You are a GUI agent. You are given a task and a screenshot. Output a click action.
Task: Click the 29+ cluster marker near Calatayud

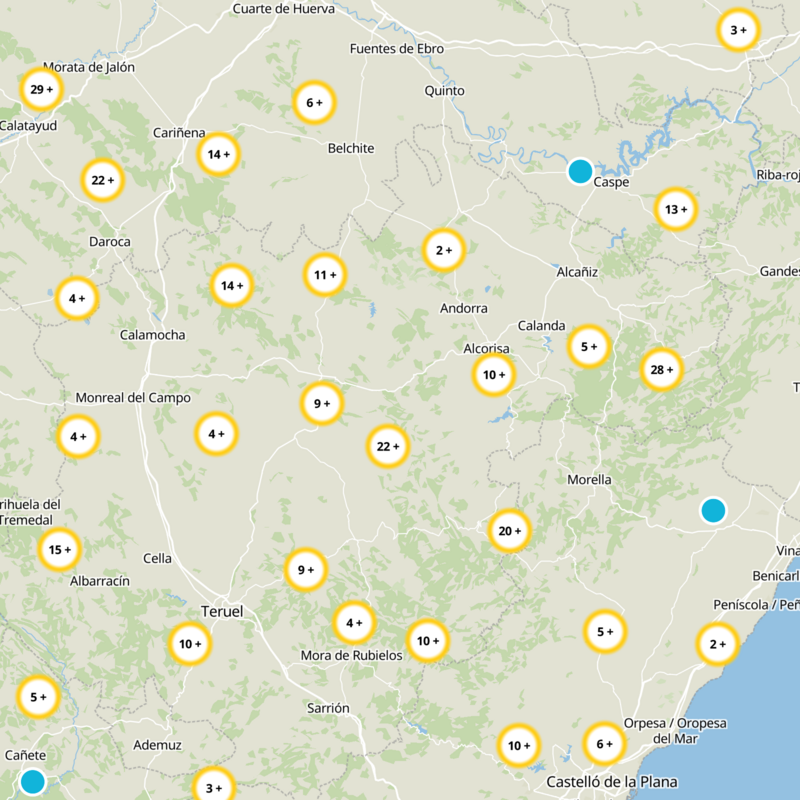pos(42,90)
